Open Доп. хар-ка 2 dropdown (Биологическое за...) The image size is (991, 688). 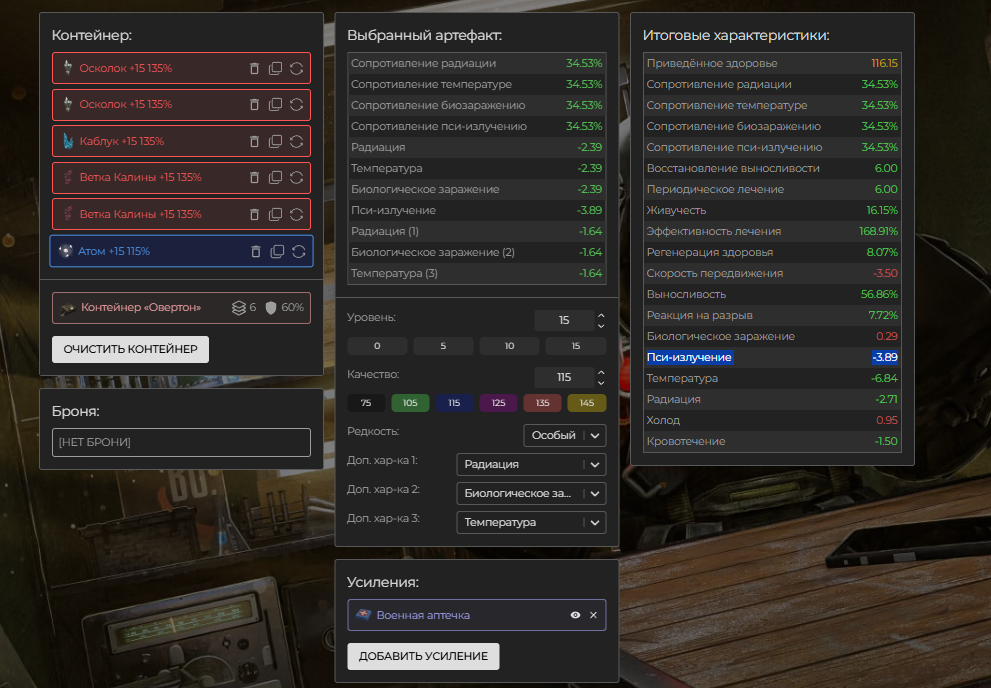531,493
